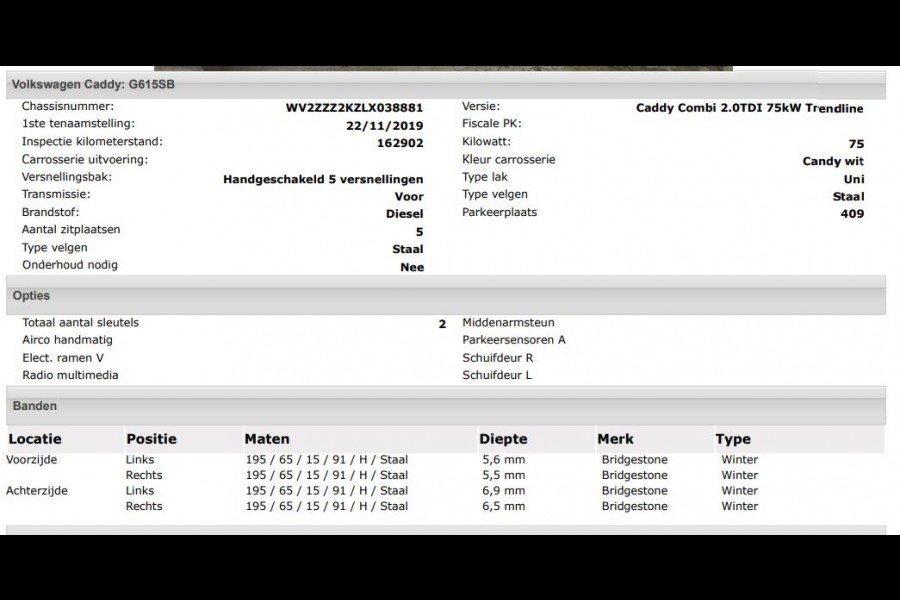Screen dimensions: 900x600
Task: Select the Handgeschakeld 5 versnellingen value
Action: [x=323, y=179]
